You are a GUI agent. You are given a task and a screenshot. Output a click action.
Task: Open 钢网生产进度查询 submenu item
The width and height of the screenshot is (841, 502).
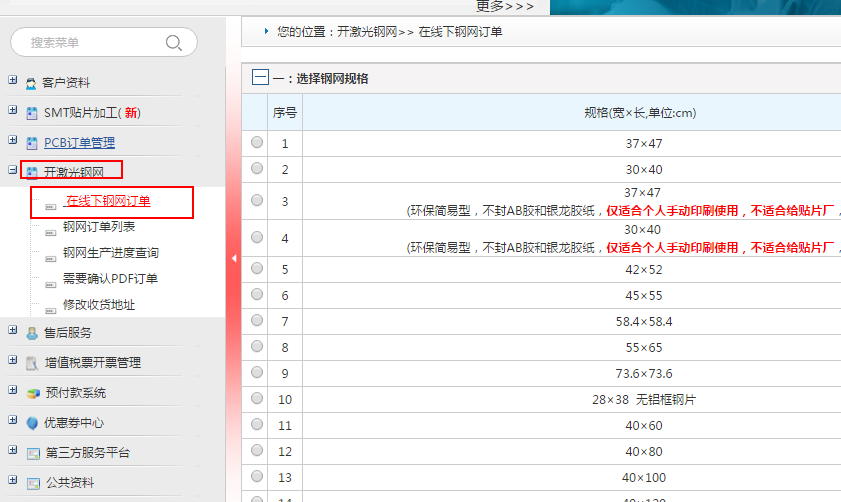[110, 253]
